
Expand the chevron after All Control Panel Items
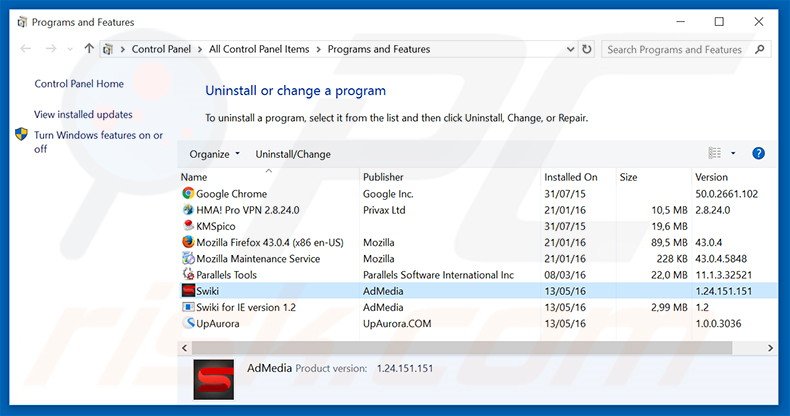pos(318,49)
